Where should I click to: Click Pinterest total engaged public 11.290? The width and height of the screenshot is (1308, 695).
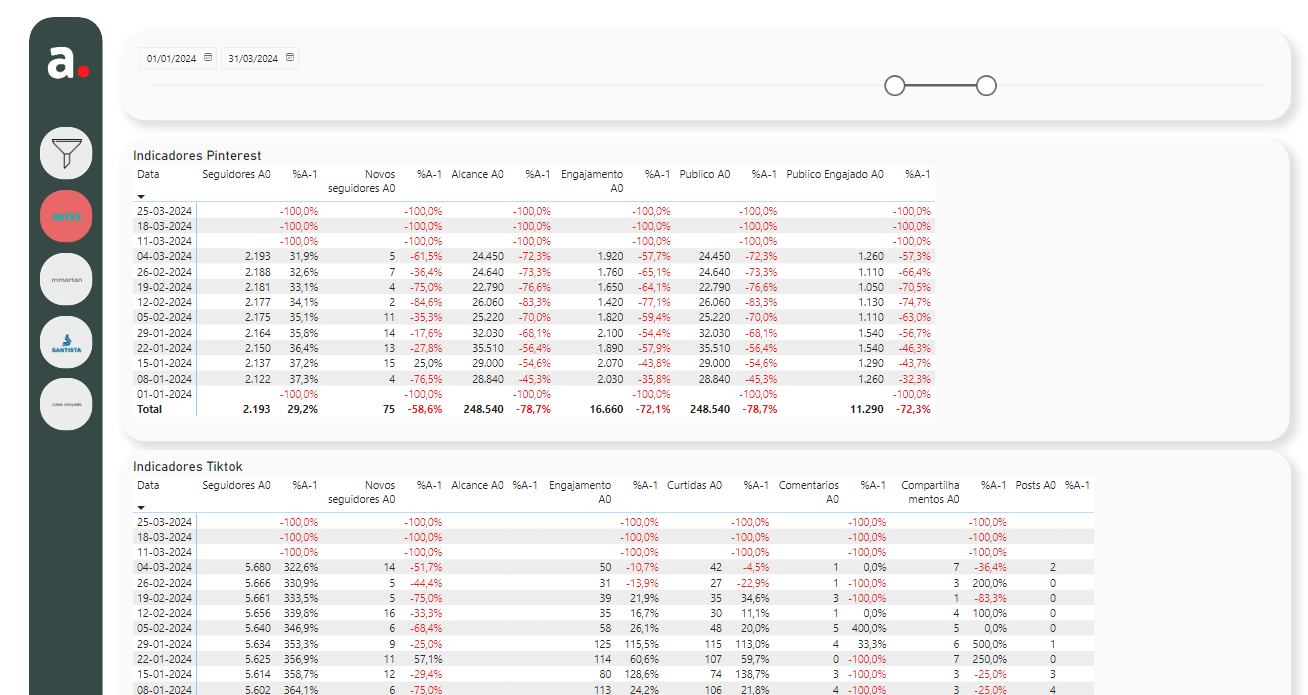pyautogui.click(x=866, y=409)
